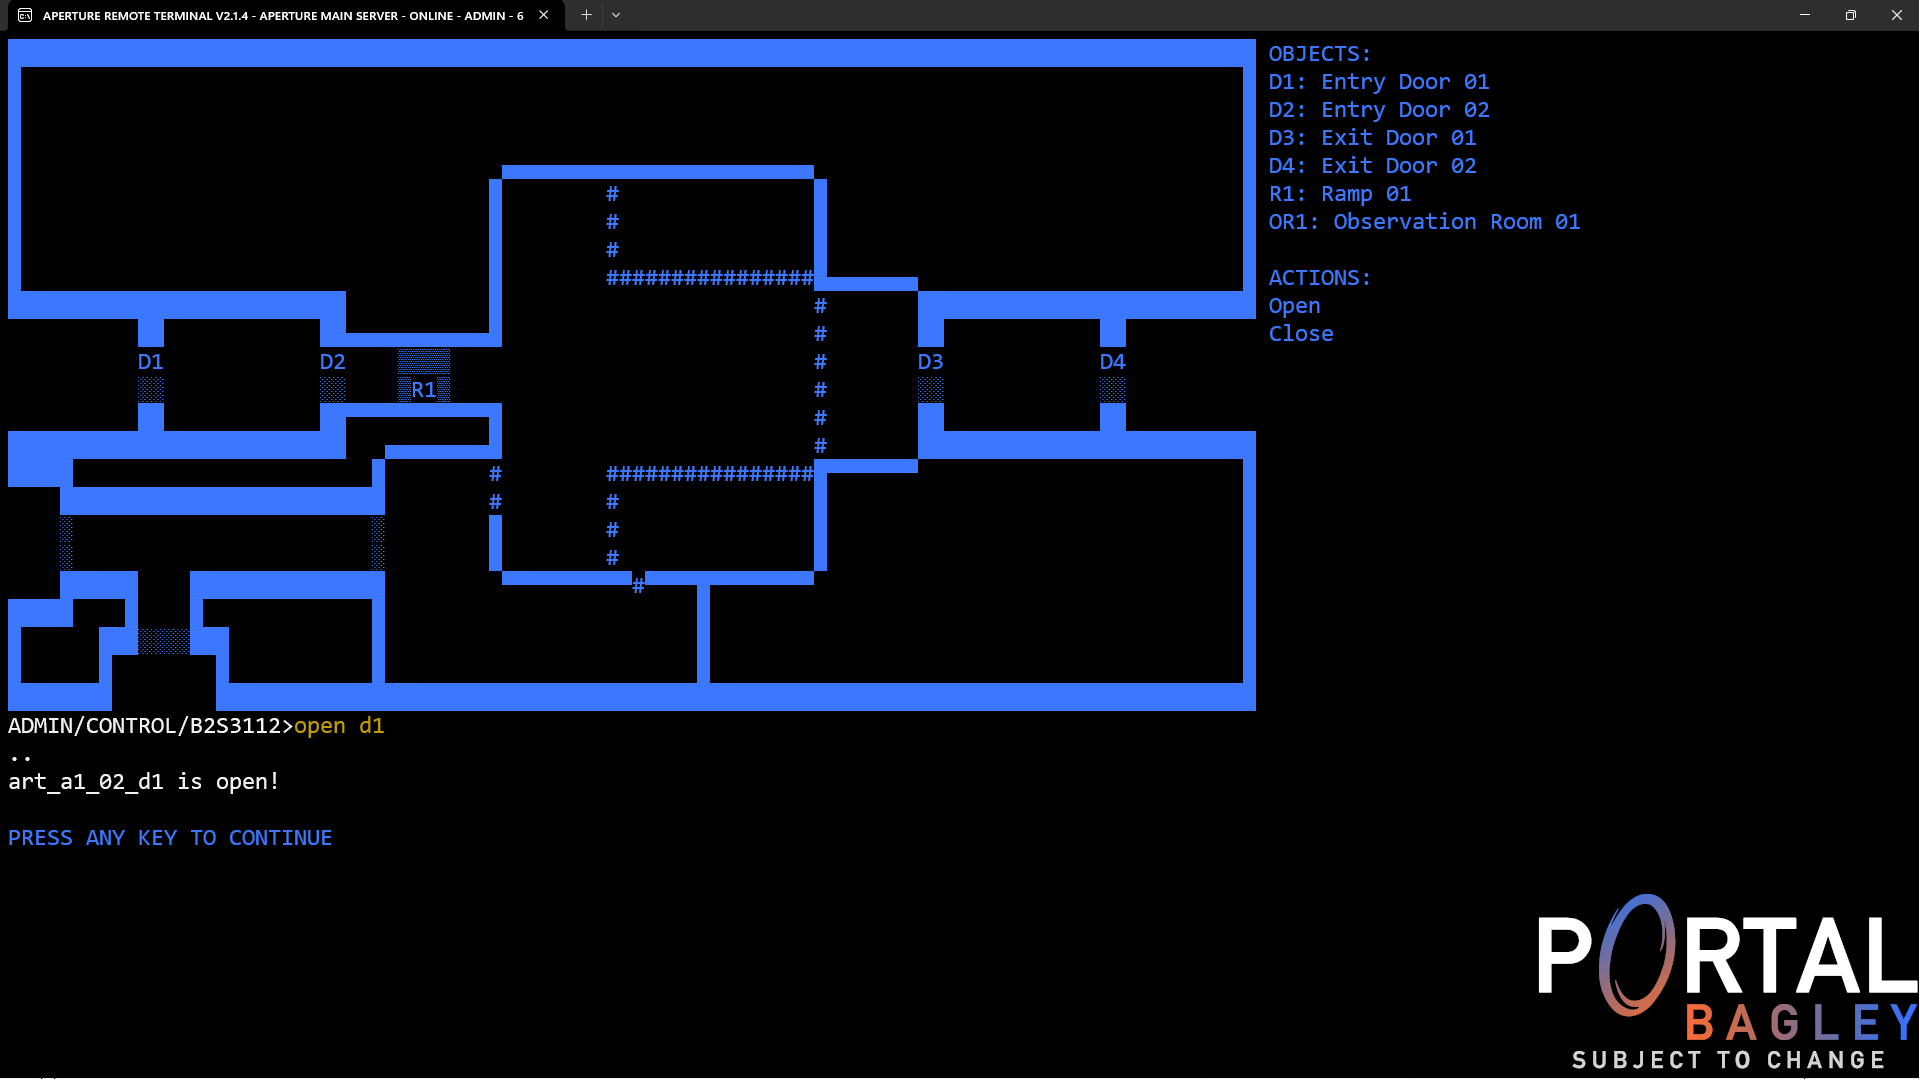Click the D2 door marker on the map
This screenshot has height=1080, width=1920.
tap(332, 362)
